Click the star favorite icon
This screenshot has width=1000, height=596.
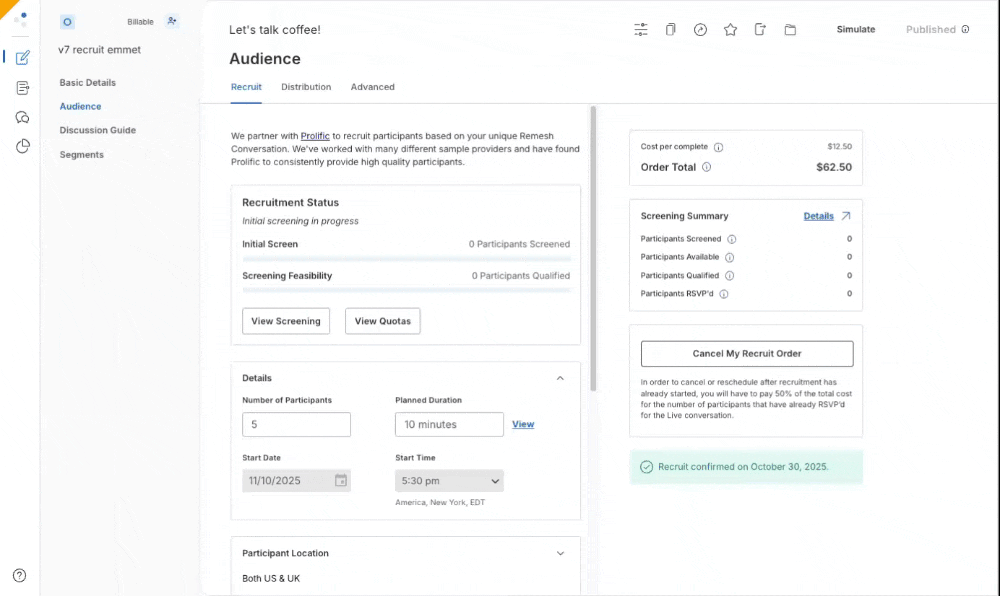coord(730,29)
